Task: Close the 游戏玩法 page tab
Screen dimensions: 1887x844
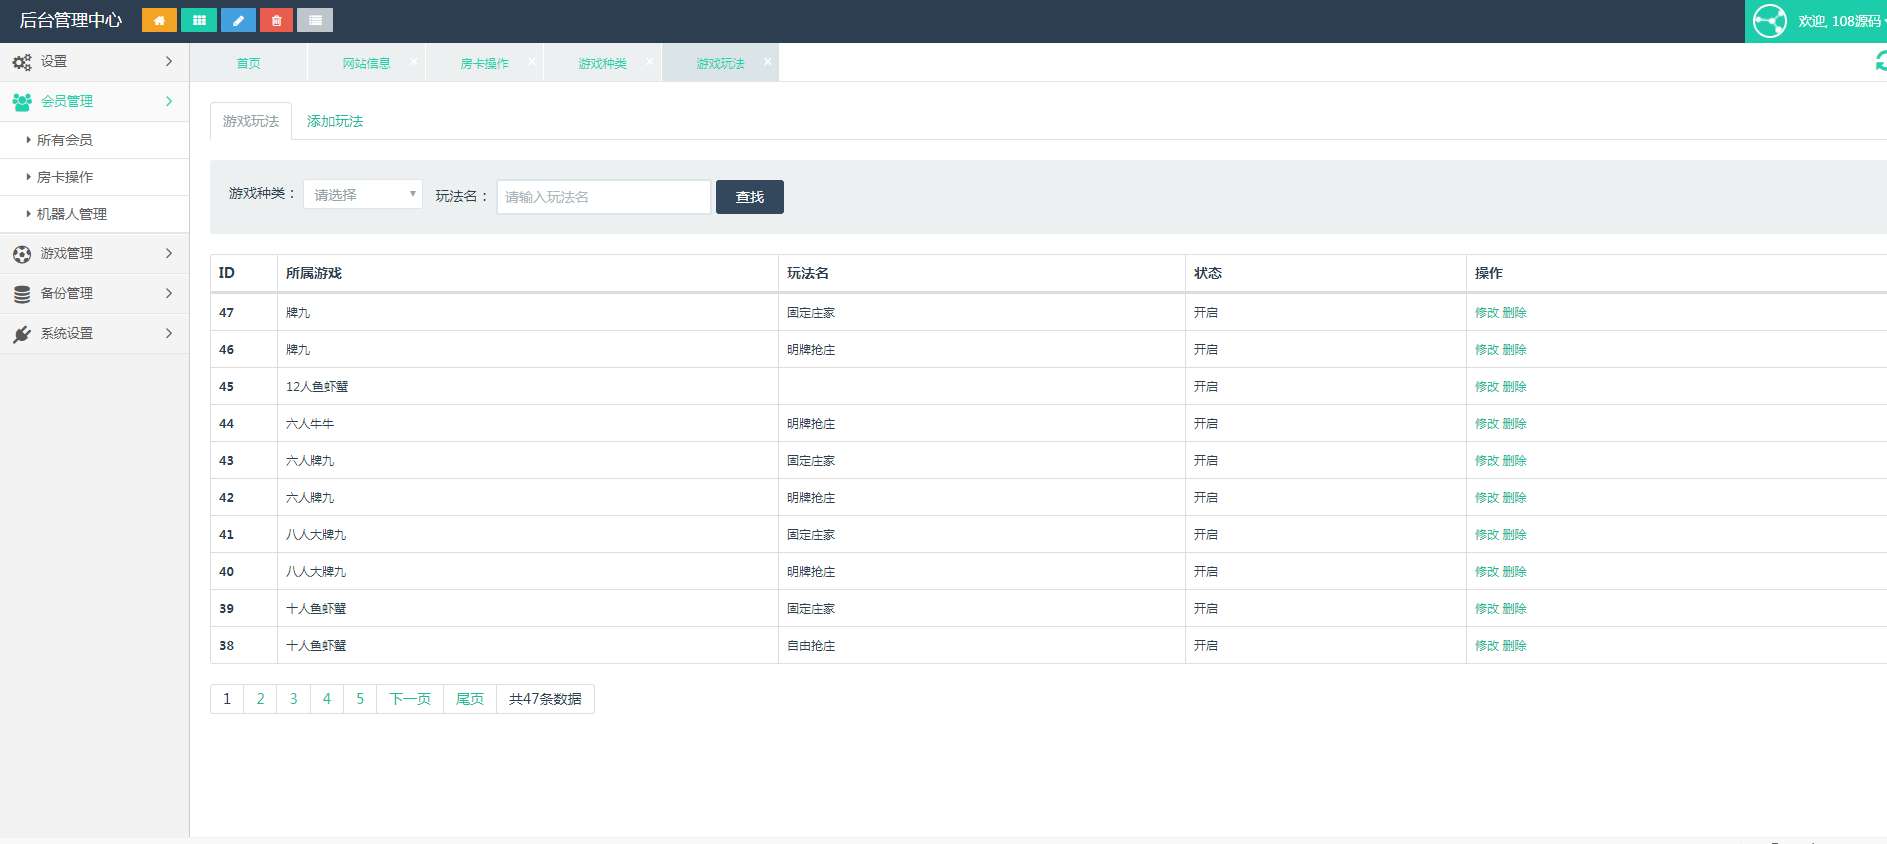Action: pos(767,62)
